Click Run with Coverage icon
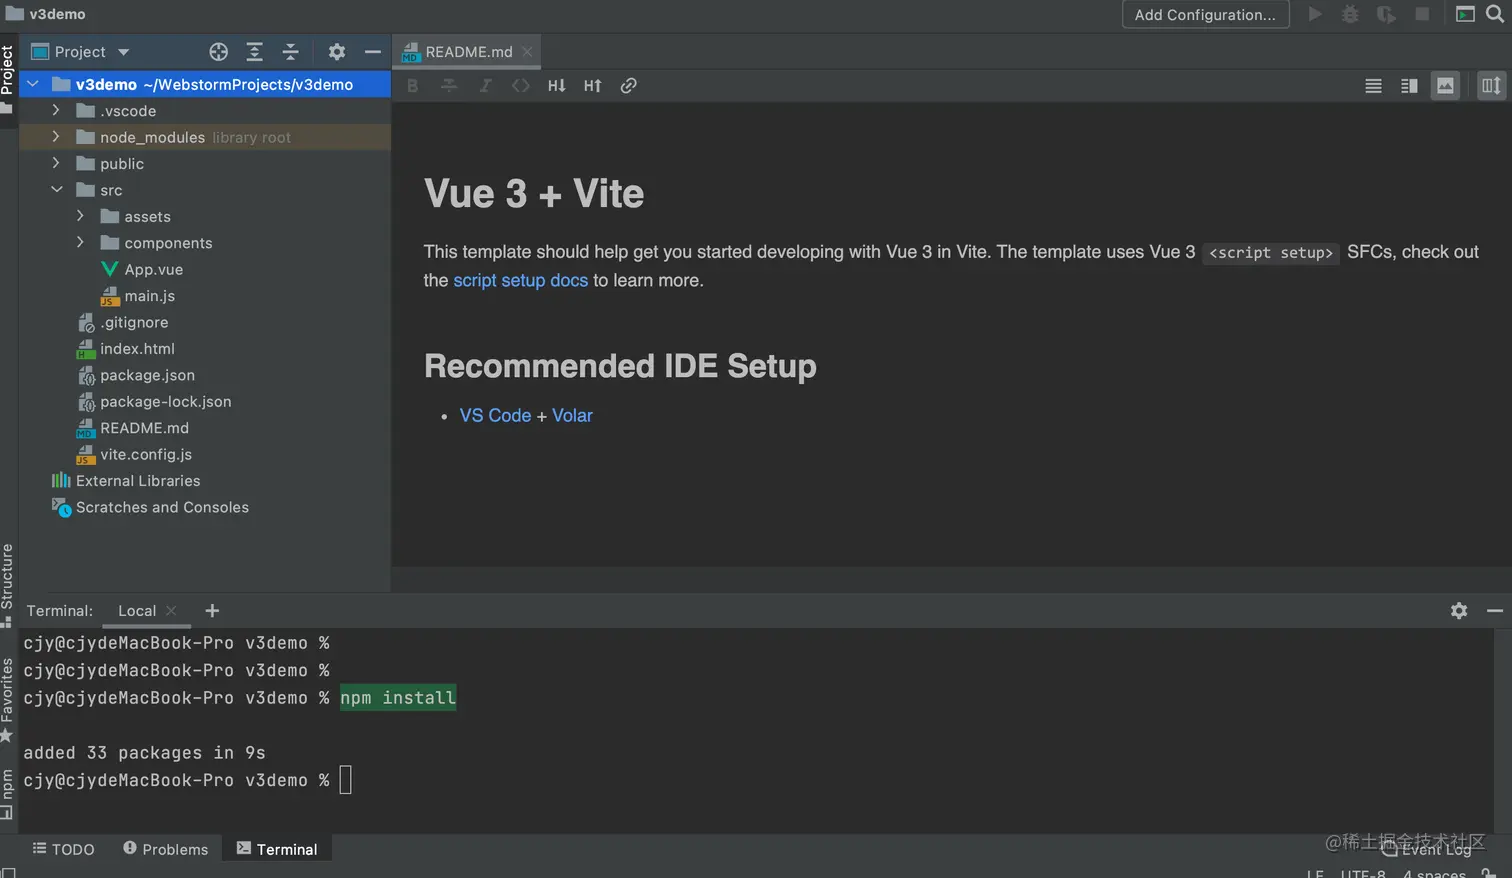This screenshot has height=878, width=1512. [1386, 14]
